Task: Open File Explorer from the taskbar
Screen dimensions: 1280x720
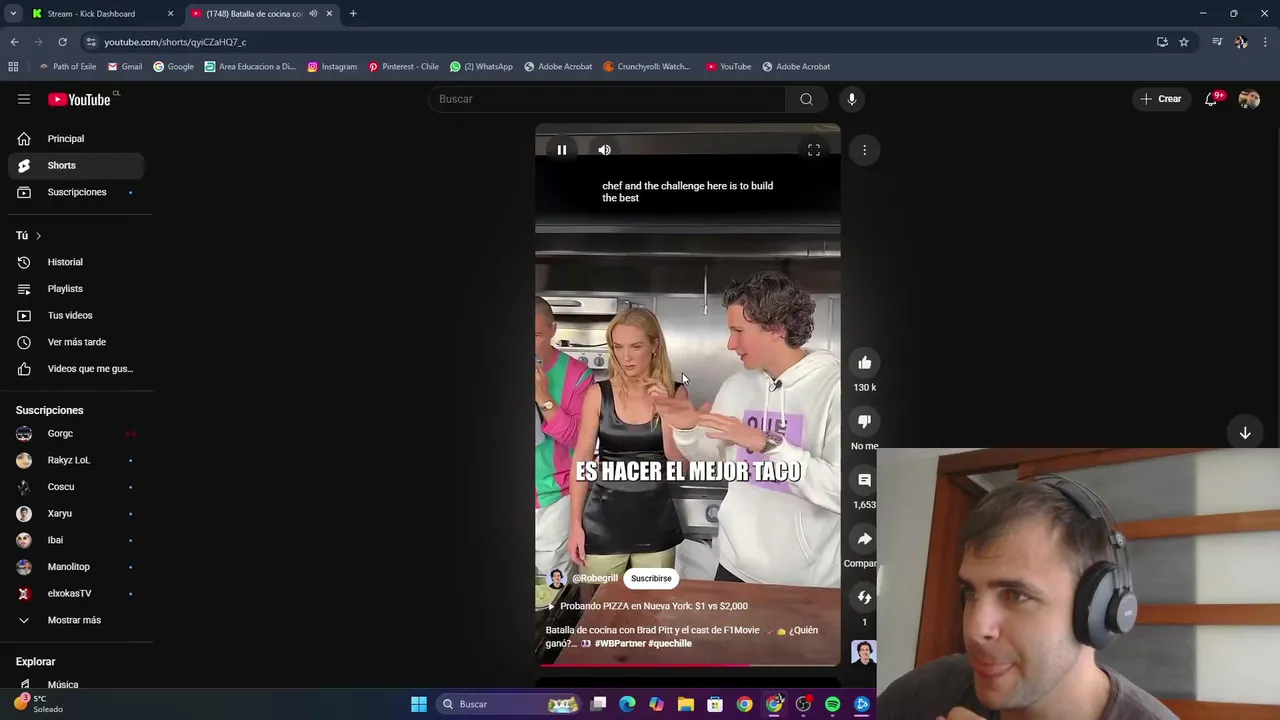Action: pyautogui.click(x=686, y=704)
